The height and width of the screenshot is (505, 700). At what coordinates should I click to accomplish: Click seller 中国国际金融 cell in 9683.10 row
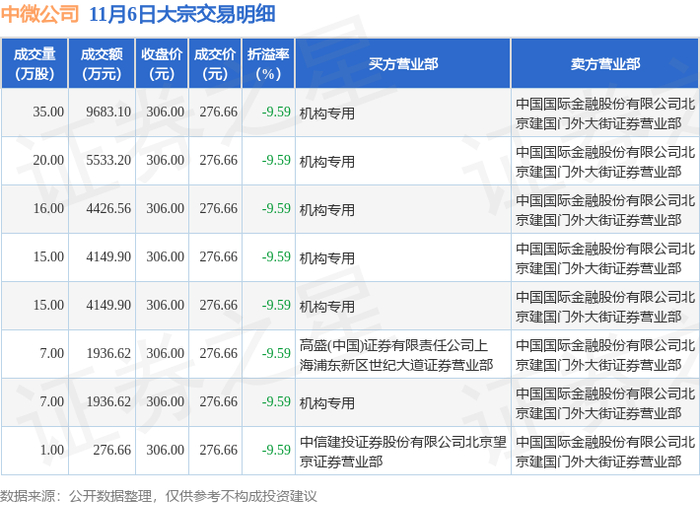coord(605,113)
